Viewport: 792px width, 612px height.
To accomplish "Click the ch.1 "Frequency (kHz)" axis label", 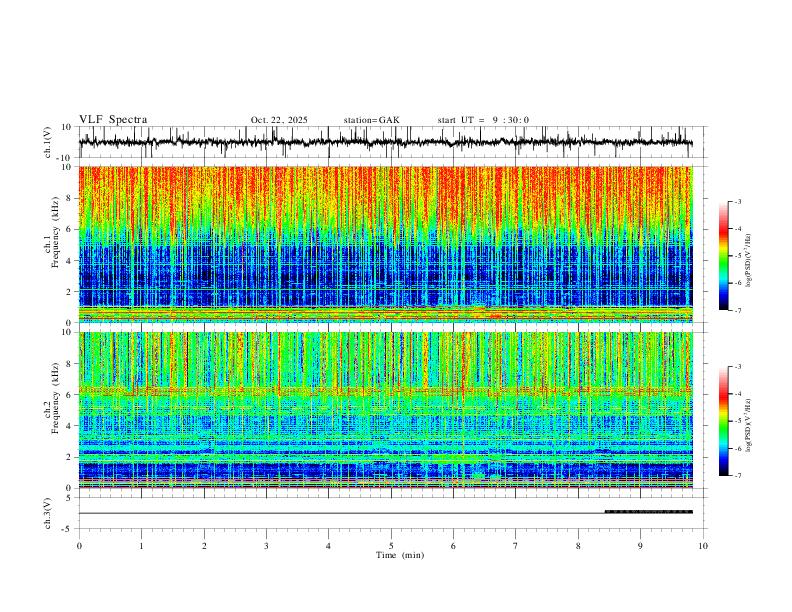I will coord(55,232).
